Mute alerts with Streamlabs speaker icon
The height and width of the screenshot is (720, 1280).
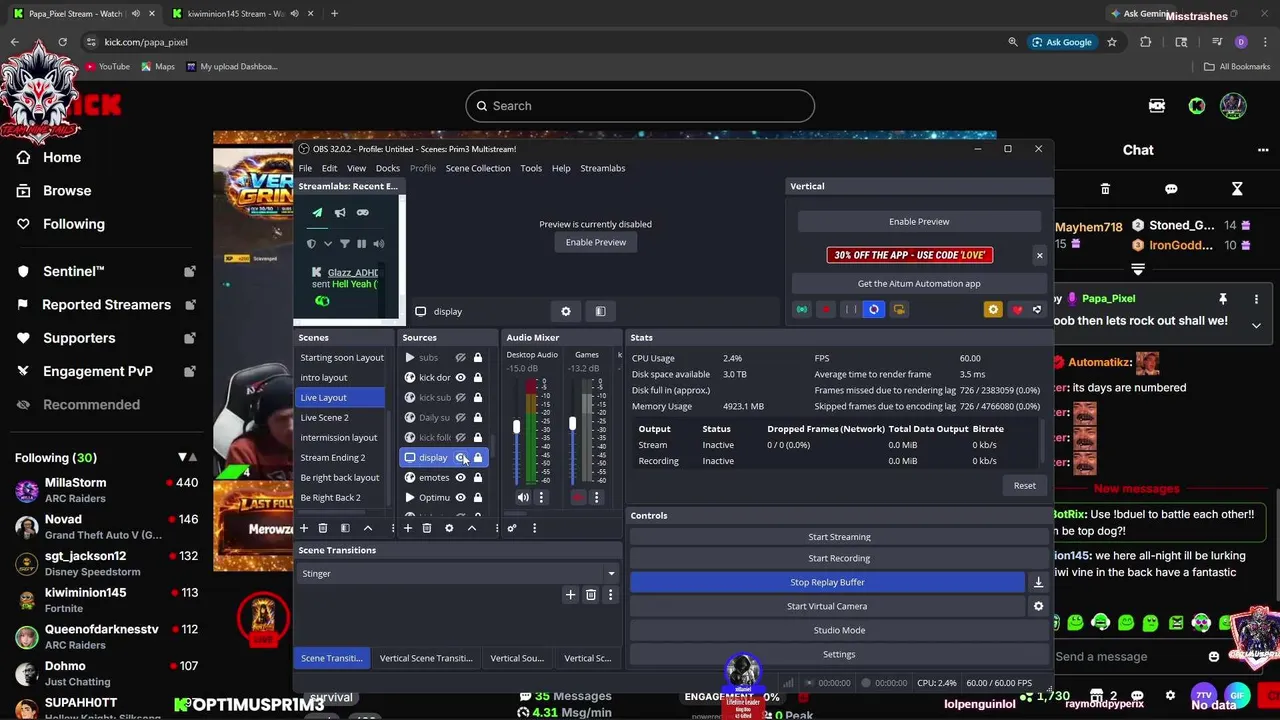[379, 244]
